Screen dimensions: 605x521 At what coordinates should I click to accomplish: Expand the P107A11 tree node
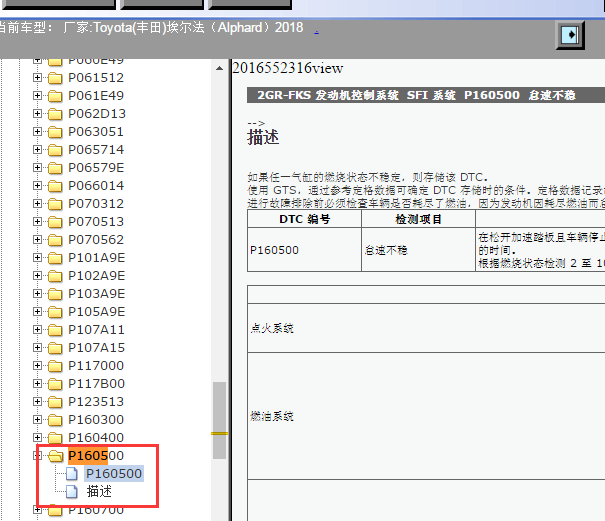[x=37, y=330]
